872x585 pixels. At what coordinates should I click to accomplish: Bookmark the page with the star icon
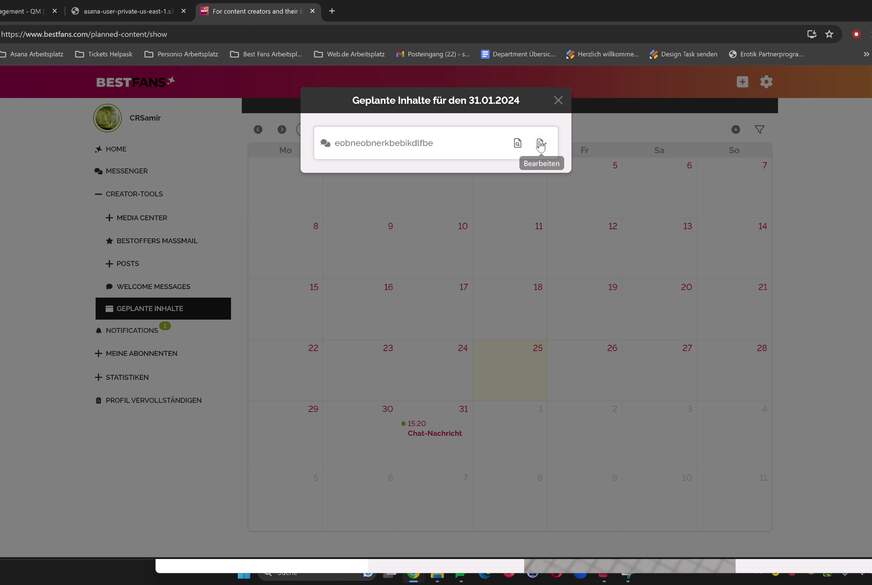click(829, 34)
